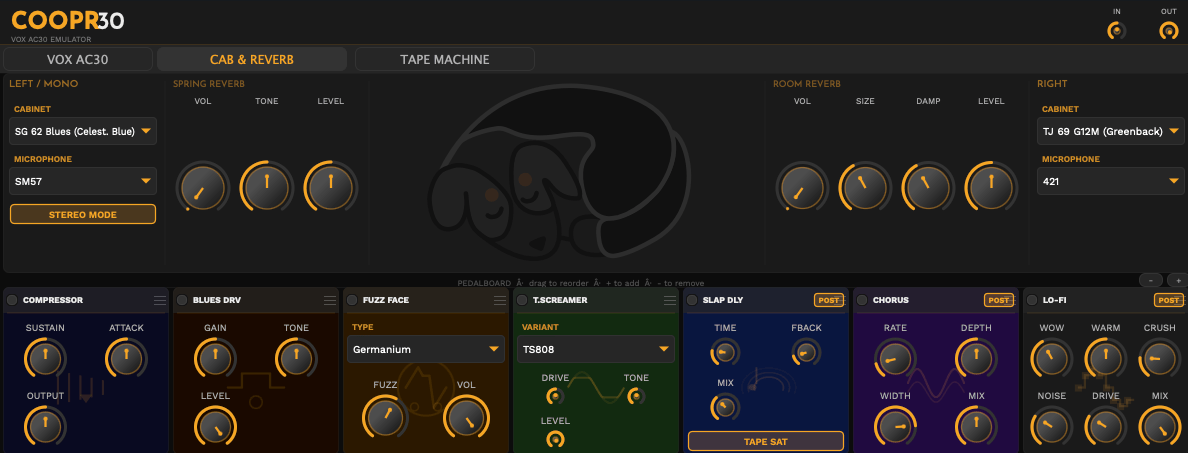Toggle the Chorus pedal power
1188x453 pixels.
coord(861,301)
